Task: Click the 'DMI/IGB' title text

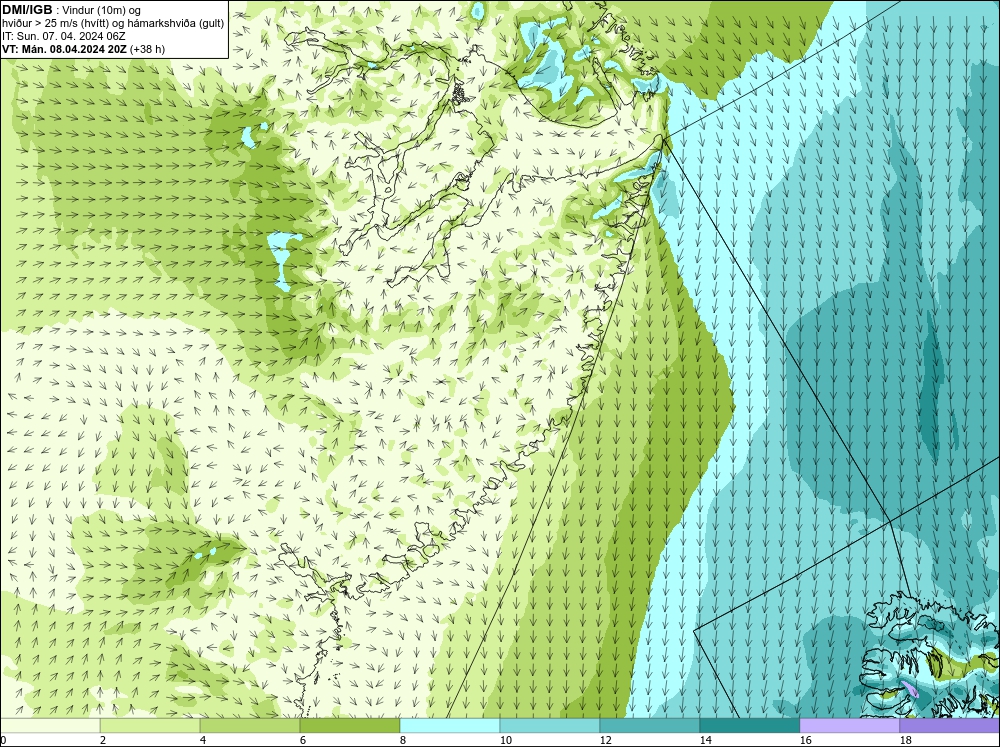Action: tap(27, 10)
